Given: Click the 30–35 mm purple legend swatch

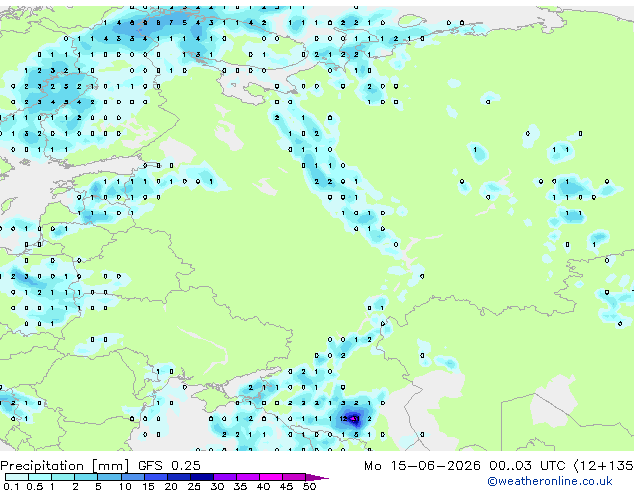Looking at the screenshot, I should coord(224,477).
